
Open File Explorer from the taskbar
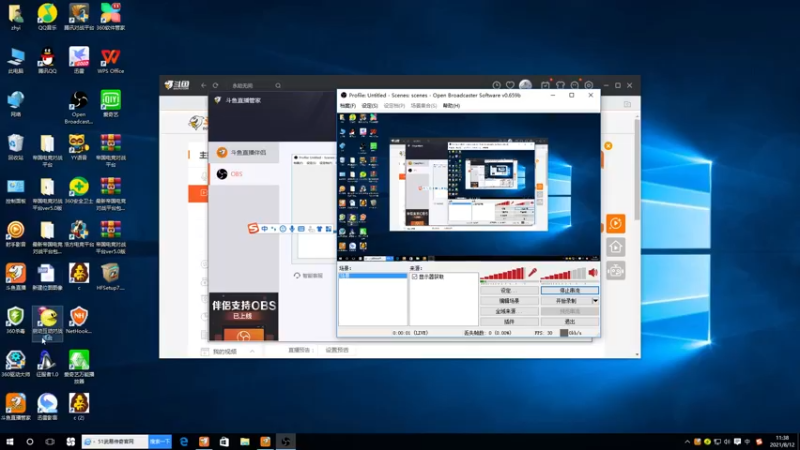pyautogui.click(x=245, y=441)
